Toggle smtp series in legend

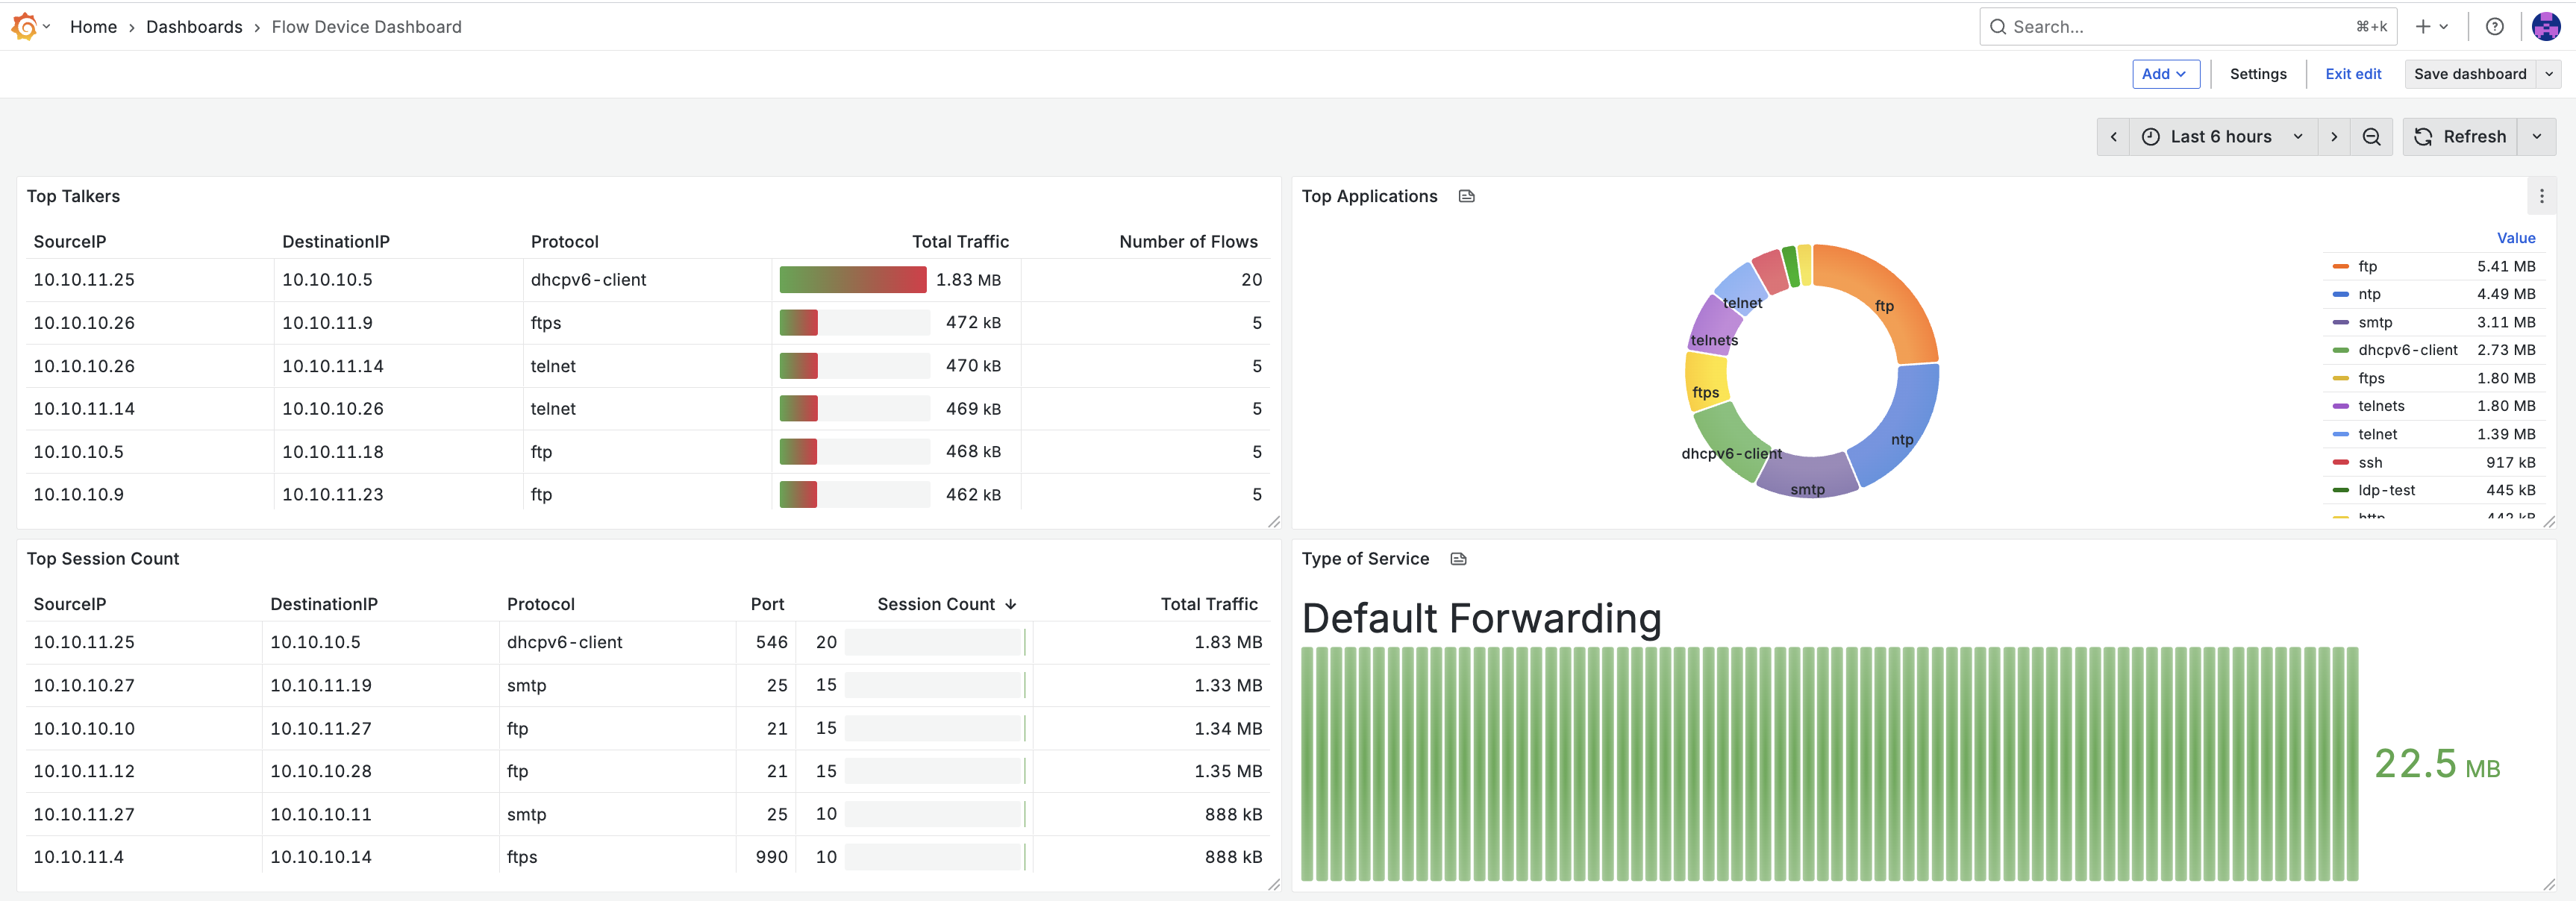coord(2375,322)
